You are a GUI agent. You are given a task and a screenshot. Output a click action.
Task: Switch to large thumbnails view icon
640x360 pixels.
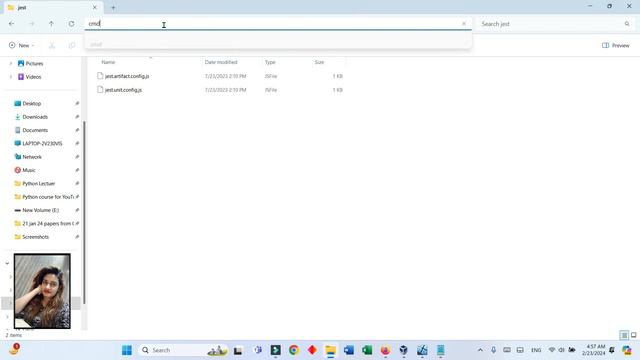pos(633,335)
